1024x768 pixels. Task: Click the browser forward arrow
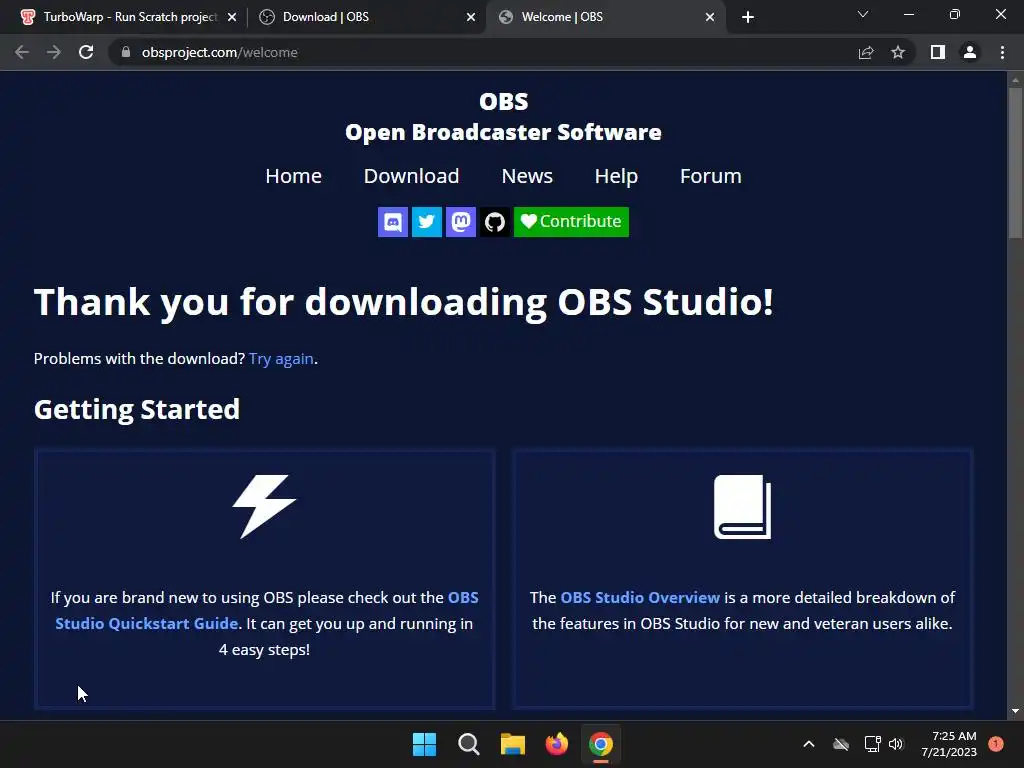(54, 52)
